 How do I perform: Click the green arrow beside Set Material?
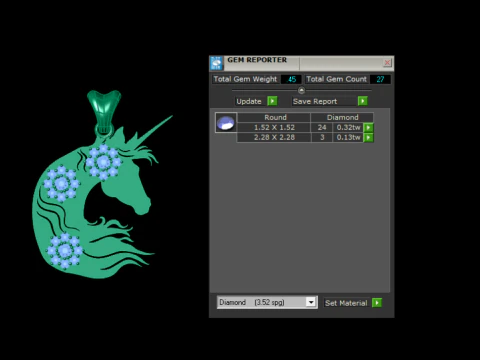point(377,303)
